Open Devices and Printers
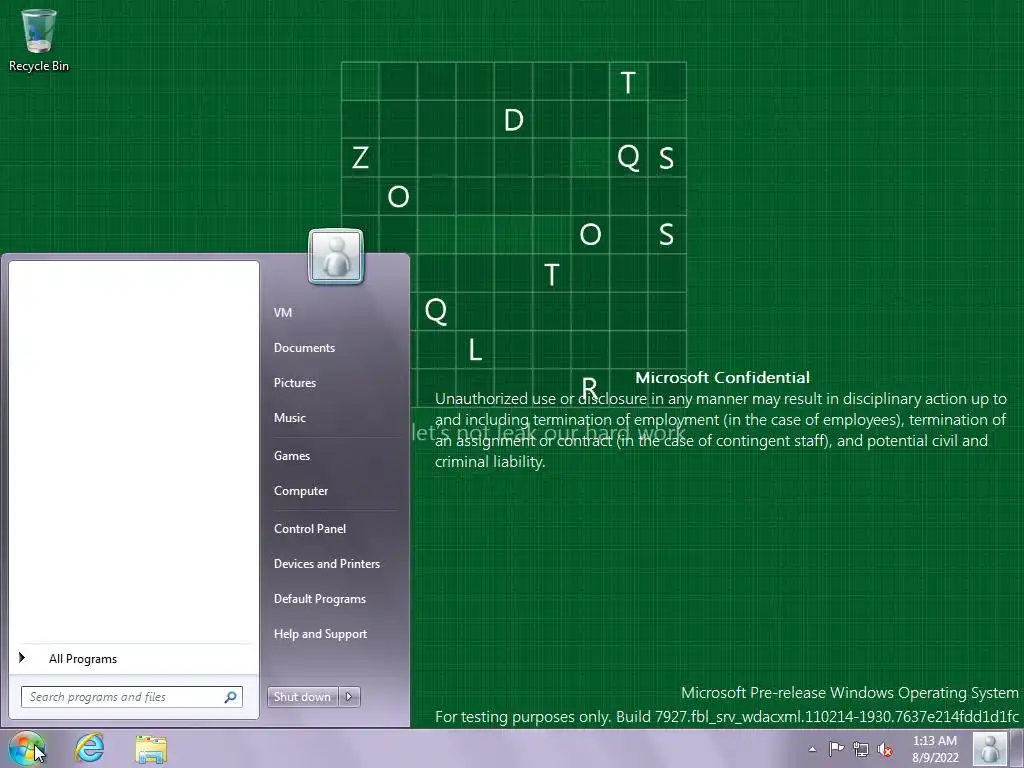 pos(327,564)
